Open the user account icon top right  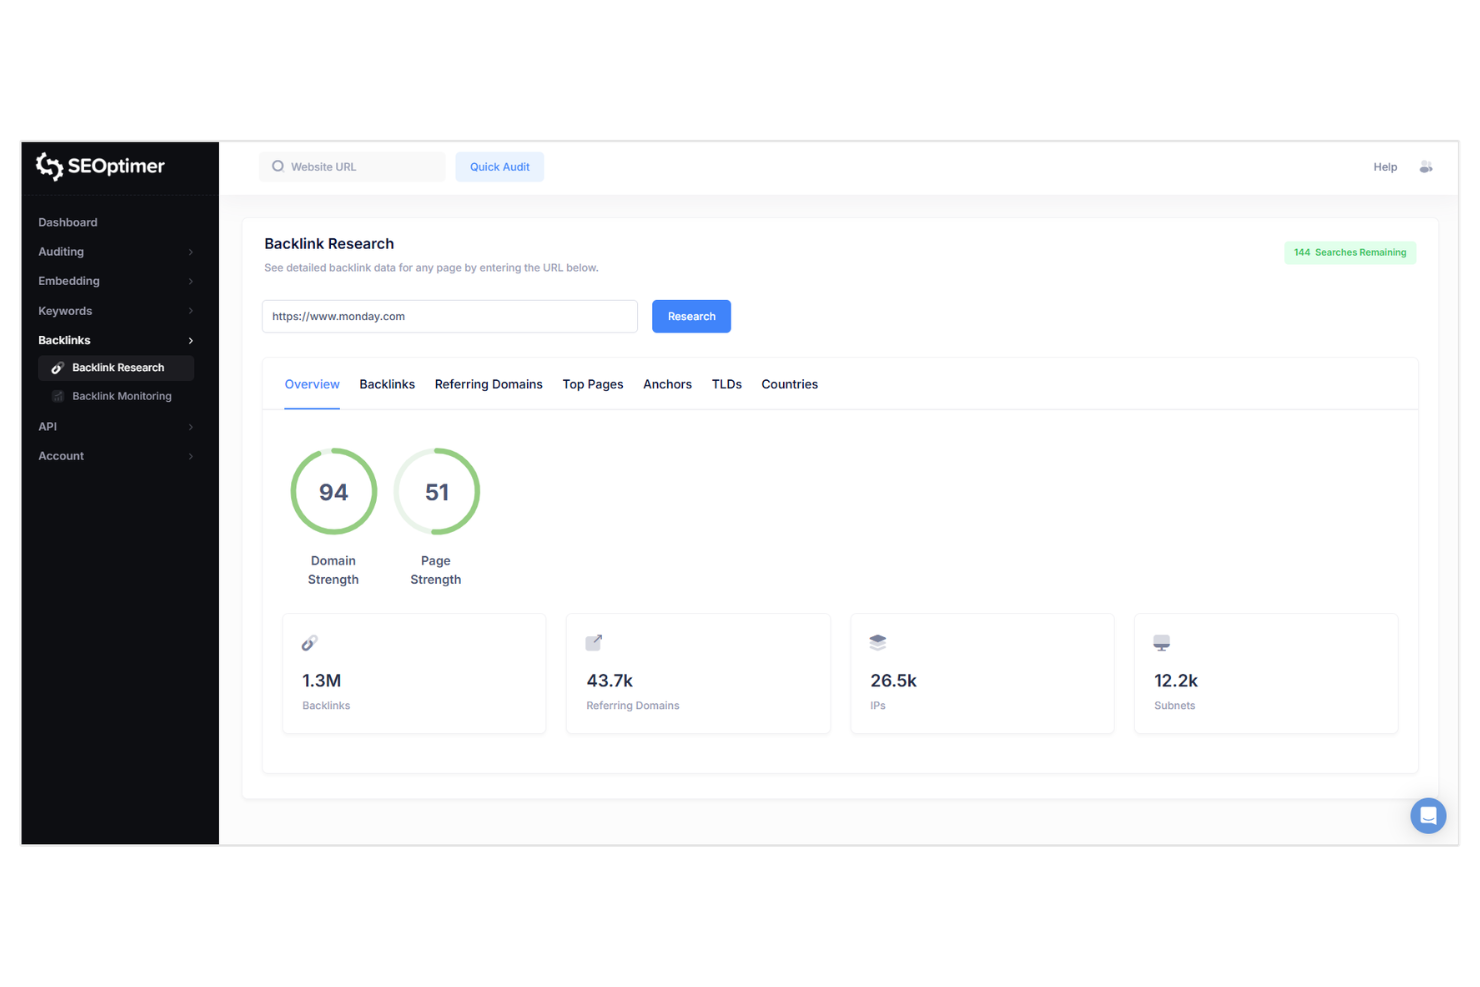pyautogui.click(x=1426, y=166)
